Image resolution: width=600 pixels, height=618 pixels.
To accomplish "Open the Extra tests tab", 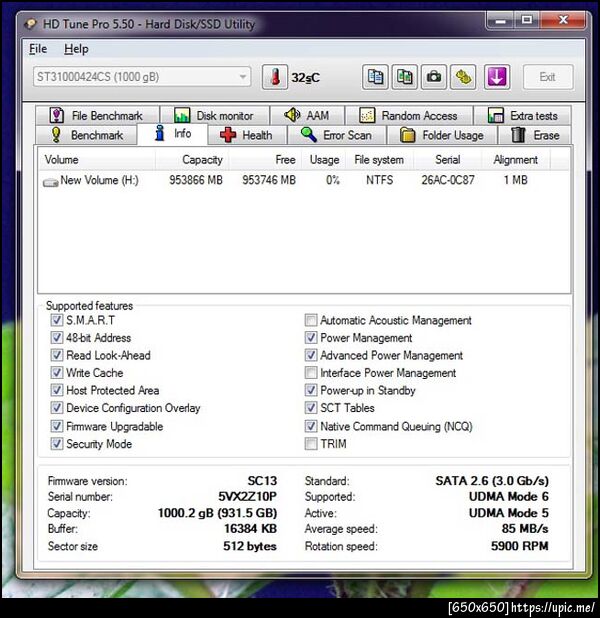I will pos(522,115).
